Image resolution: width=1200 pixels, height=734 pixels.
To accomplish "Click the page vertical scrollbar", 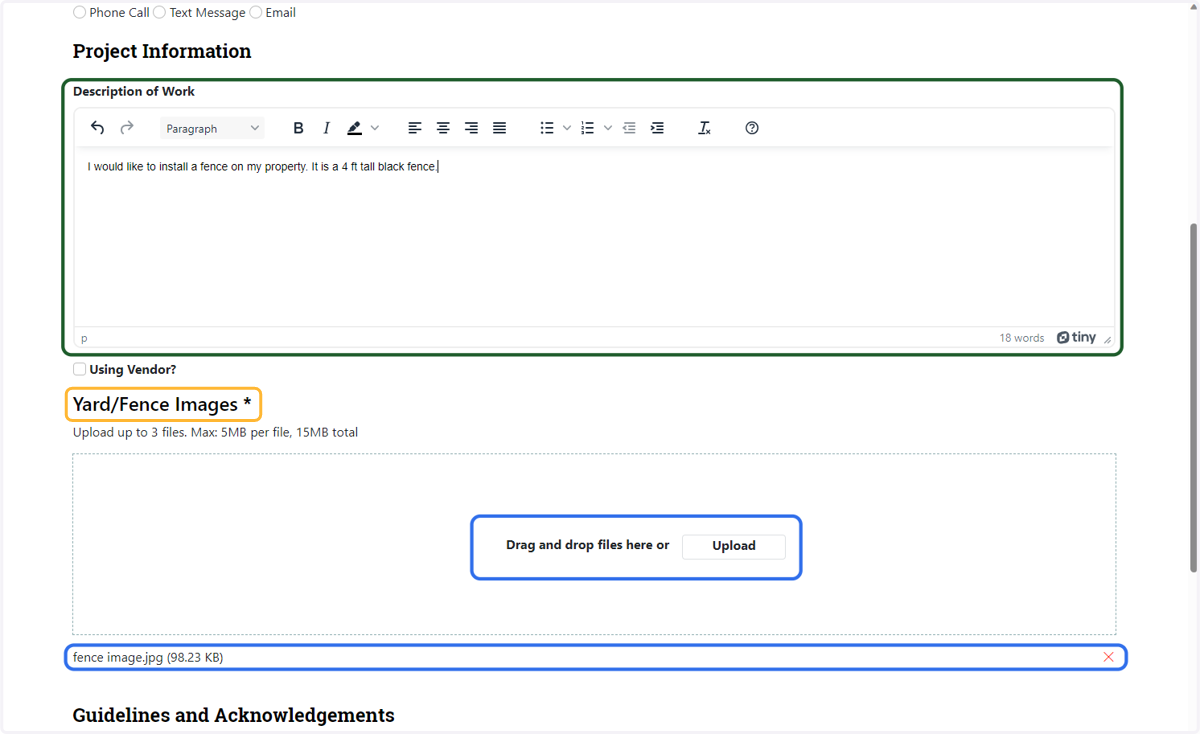I will (1193, 397).
